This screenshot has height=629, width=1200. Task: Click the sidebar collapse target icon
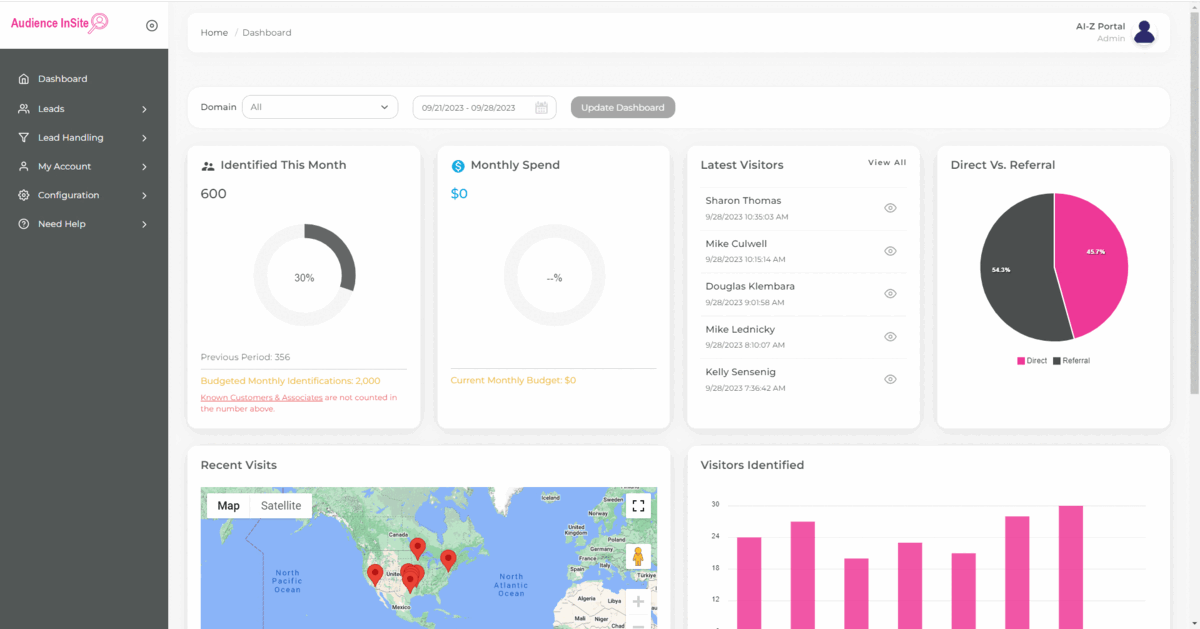[152, 26]
